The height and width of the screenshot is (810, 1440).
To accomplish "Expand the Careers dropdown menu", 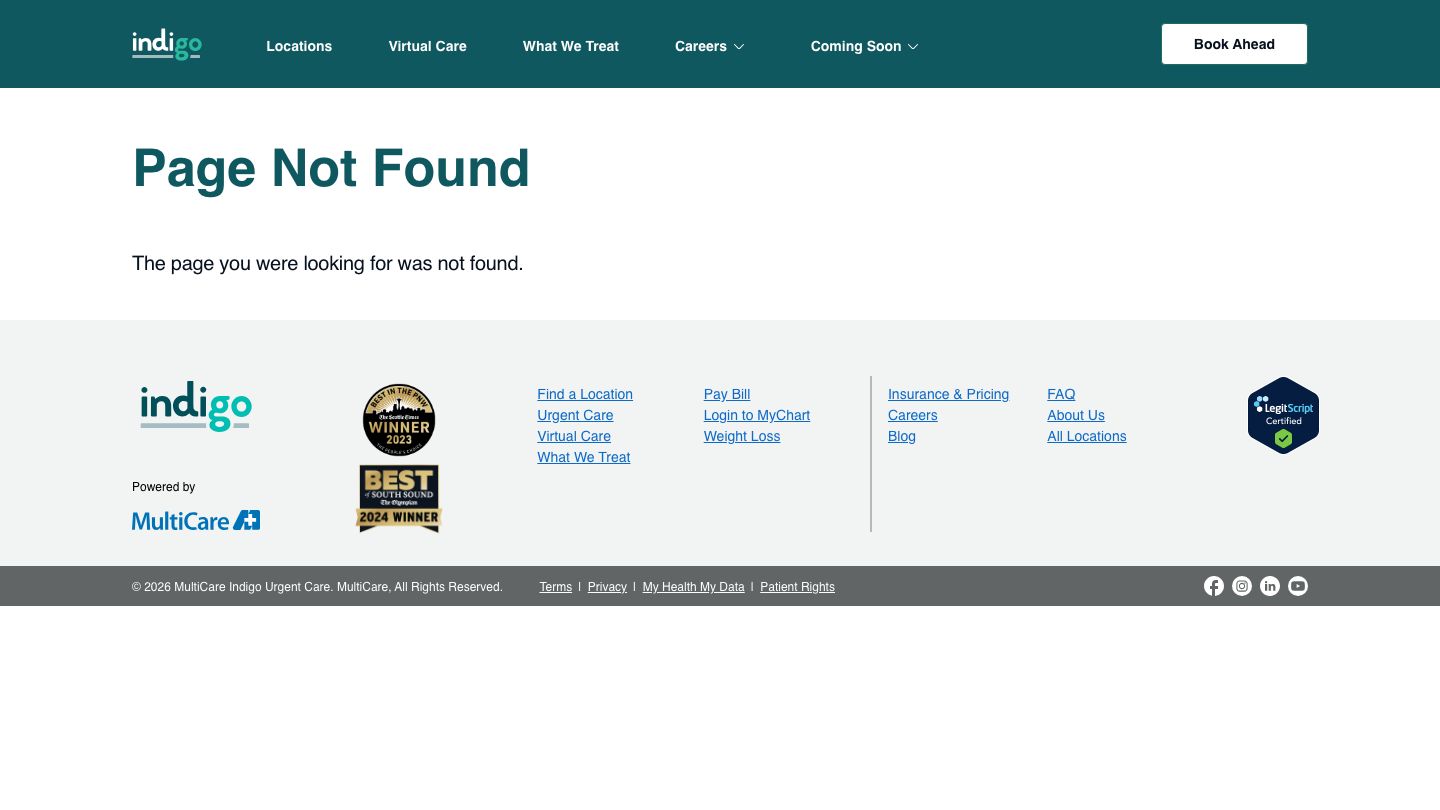I will [x=710, y=46].
